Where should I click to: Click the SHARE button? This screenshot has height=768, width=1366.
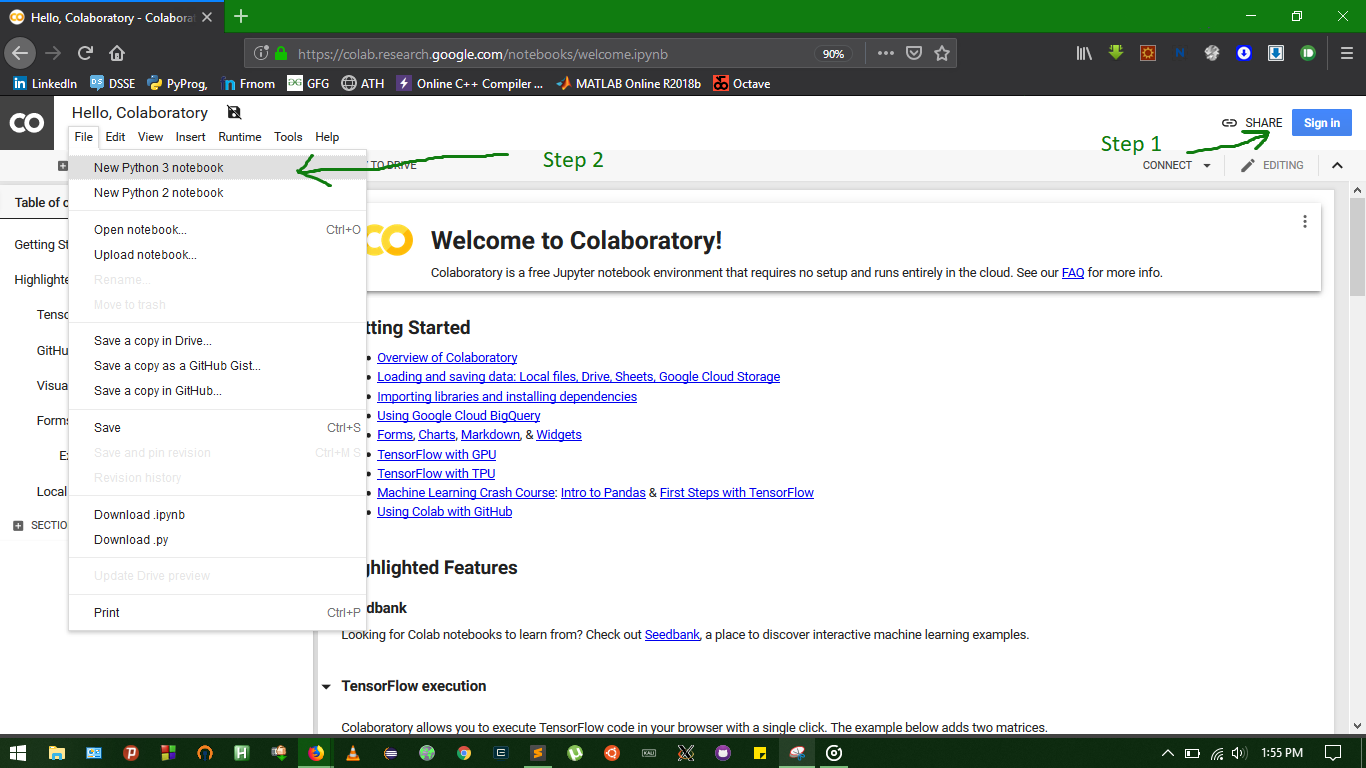click(x=1263, y=123)
